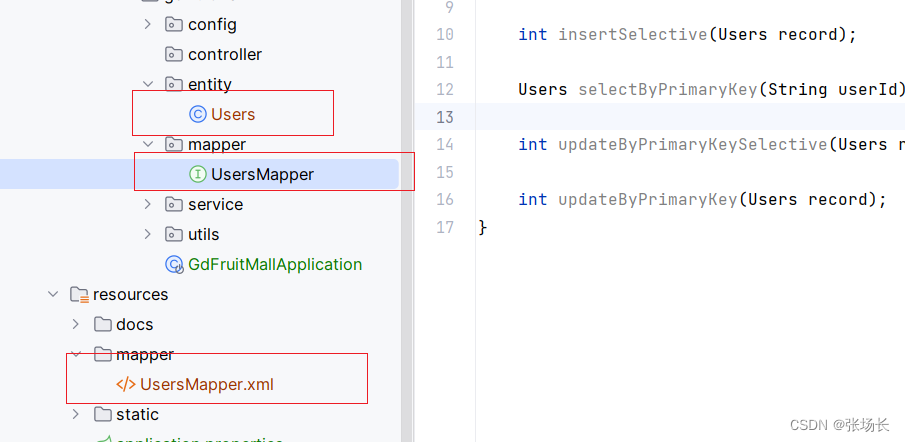The height and width of the screenshot is (442, 905).
Task: Collapse the resources mapper folder chevron
Action: 76,354
